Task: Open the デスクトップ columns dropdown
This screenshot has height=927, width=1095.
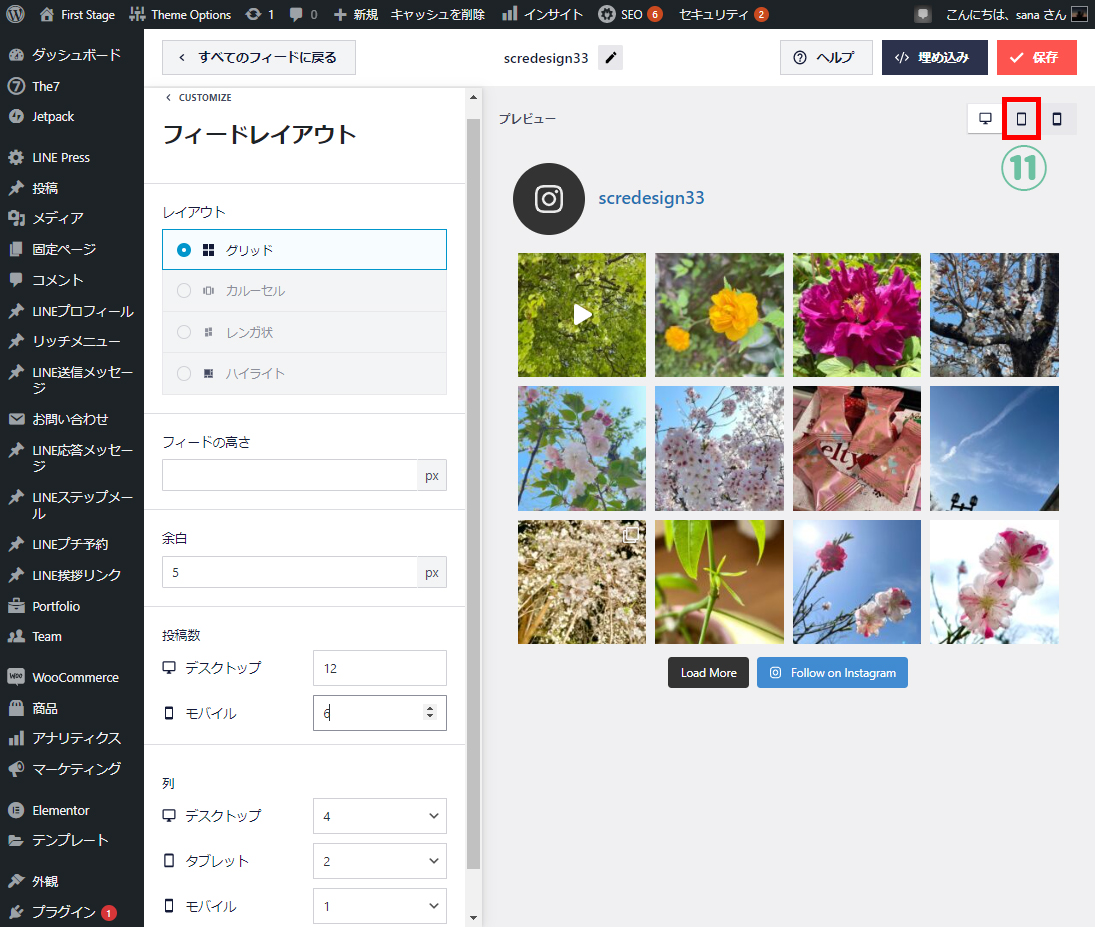Action: click(379, 816)
